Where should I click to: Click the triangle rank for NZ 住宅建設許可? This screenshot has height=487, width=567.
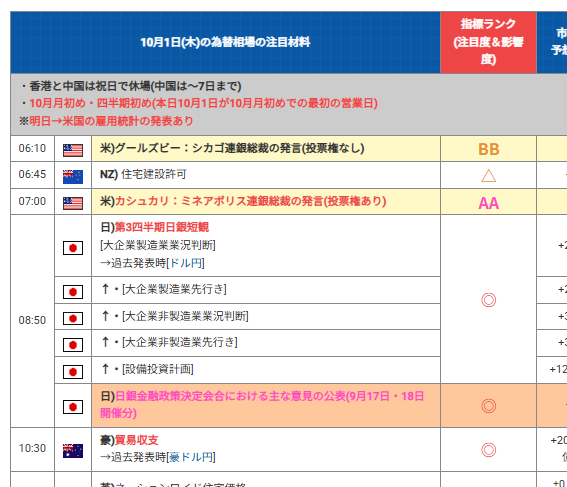tap(489, 176)
